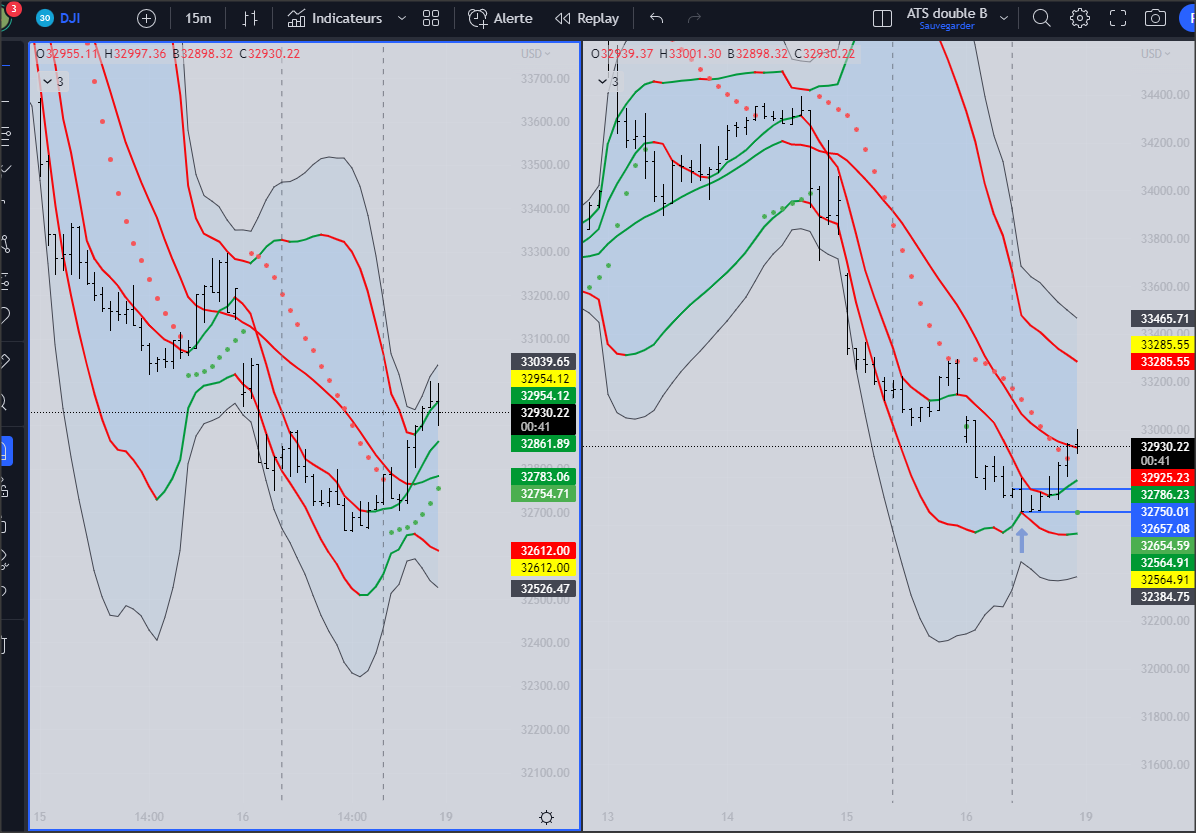Open chart settings gear in top toolbar

click(1079, 18)
